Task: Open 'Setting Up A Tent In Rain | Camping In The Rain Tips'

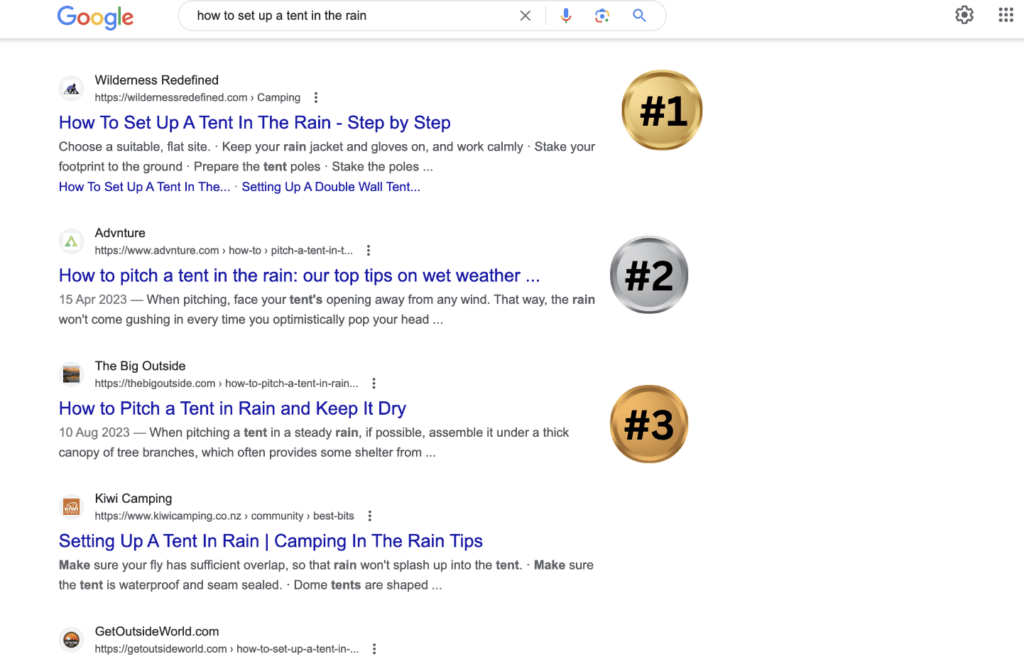Action: point(270,541)
